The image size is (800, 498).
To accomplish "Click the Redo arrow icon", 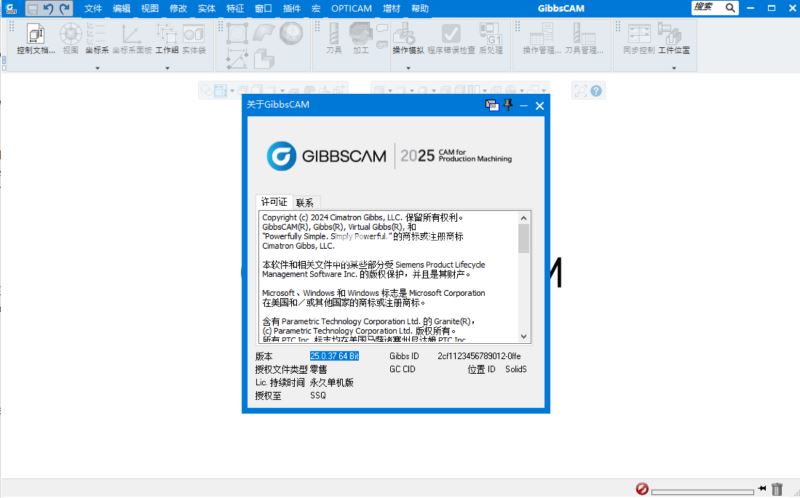I will click(x=65, y=9).
